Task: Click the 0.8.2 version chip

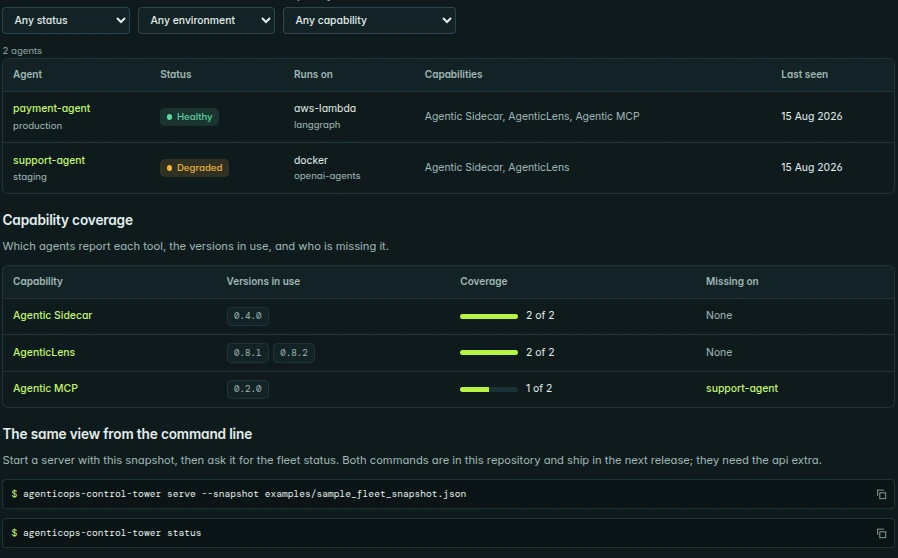Action: tap(294, 353)
